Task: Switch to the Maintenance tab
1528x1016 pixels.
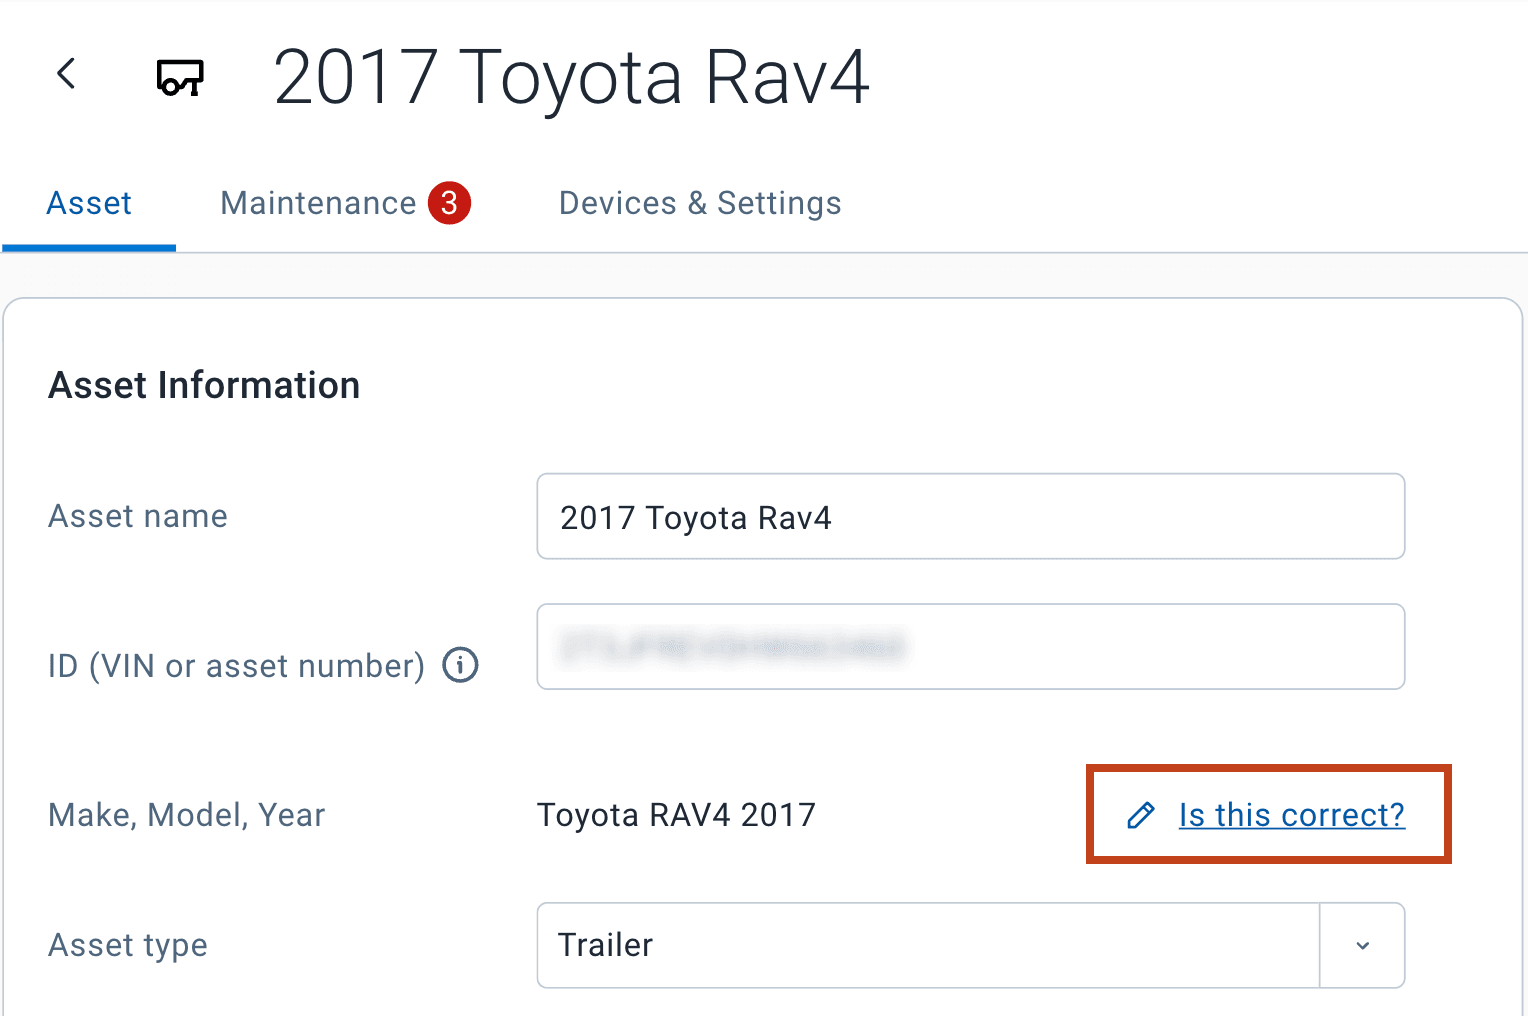Action: [318, 202]
